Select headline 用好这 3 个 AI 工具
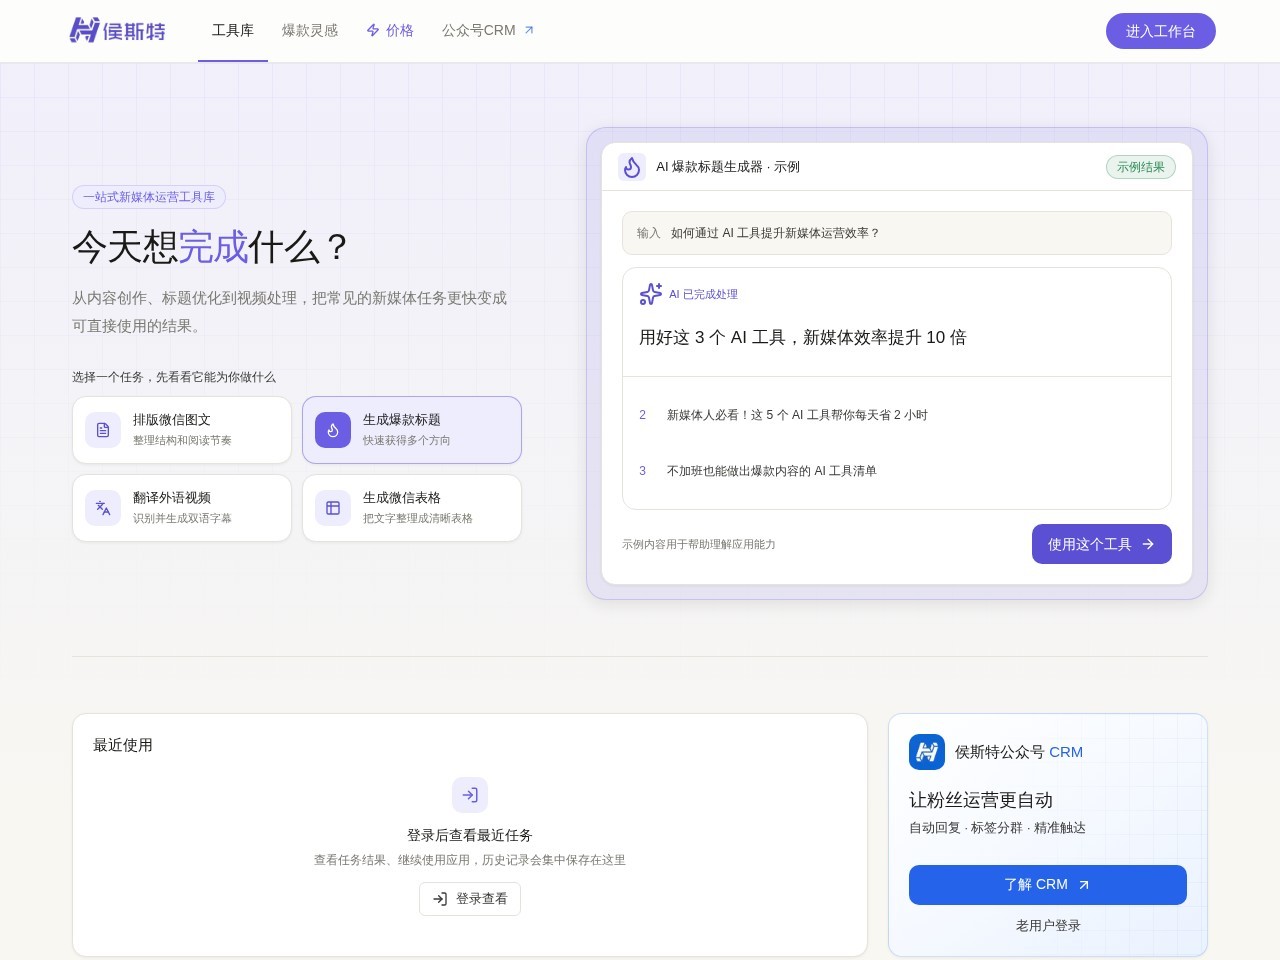 click(x=803, y=337)
